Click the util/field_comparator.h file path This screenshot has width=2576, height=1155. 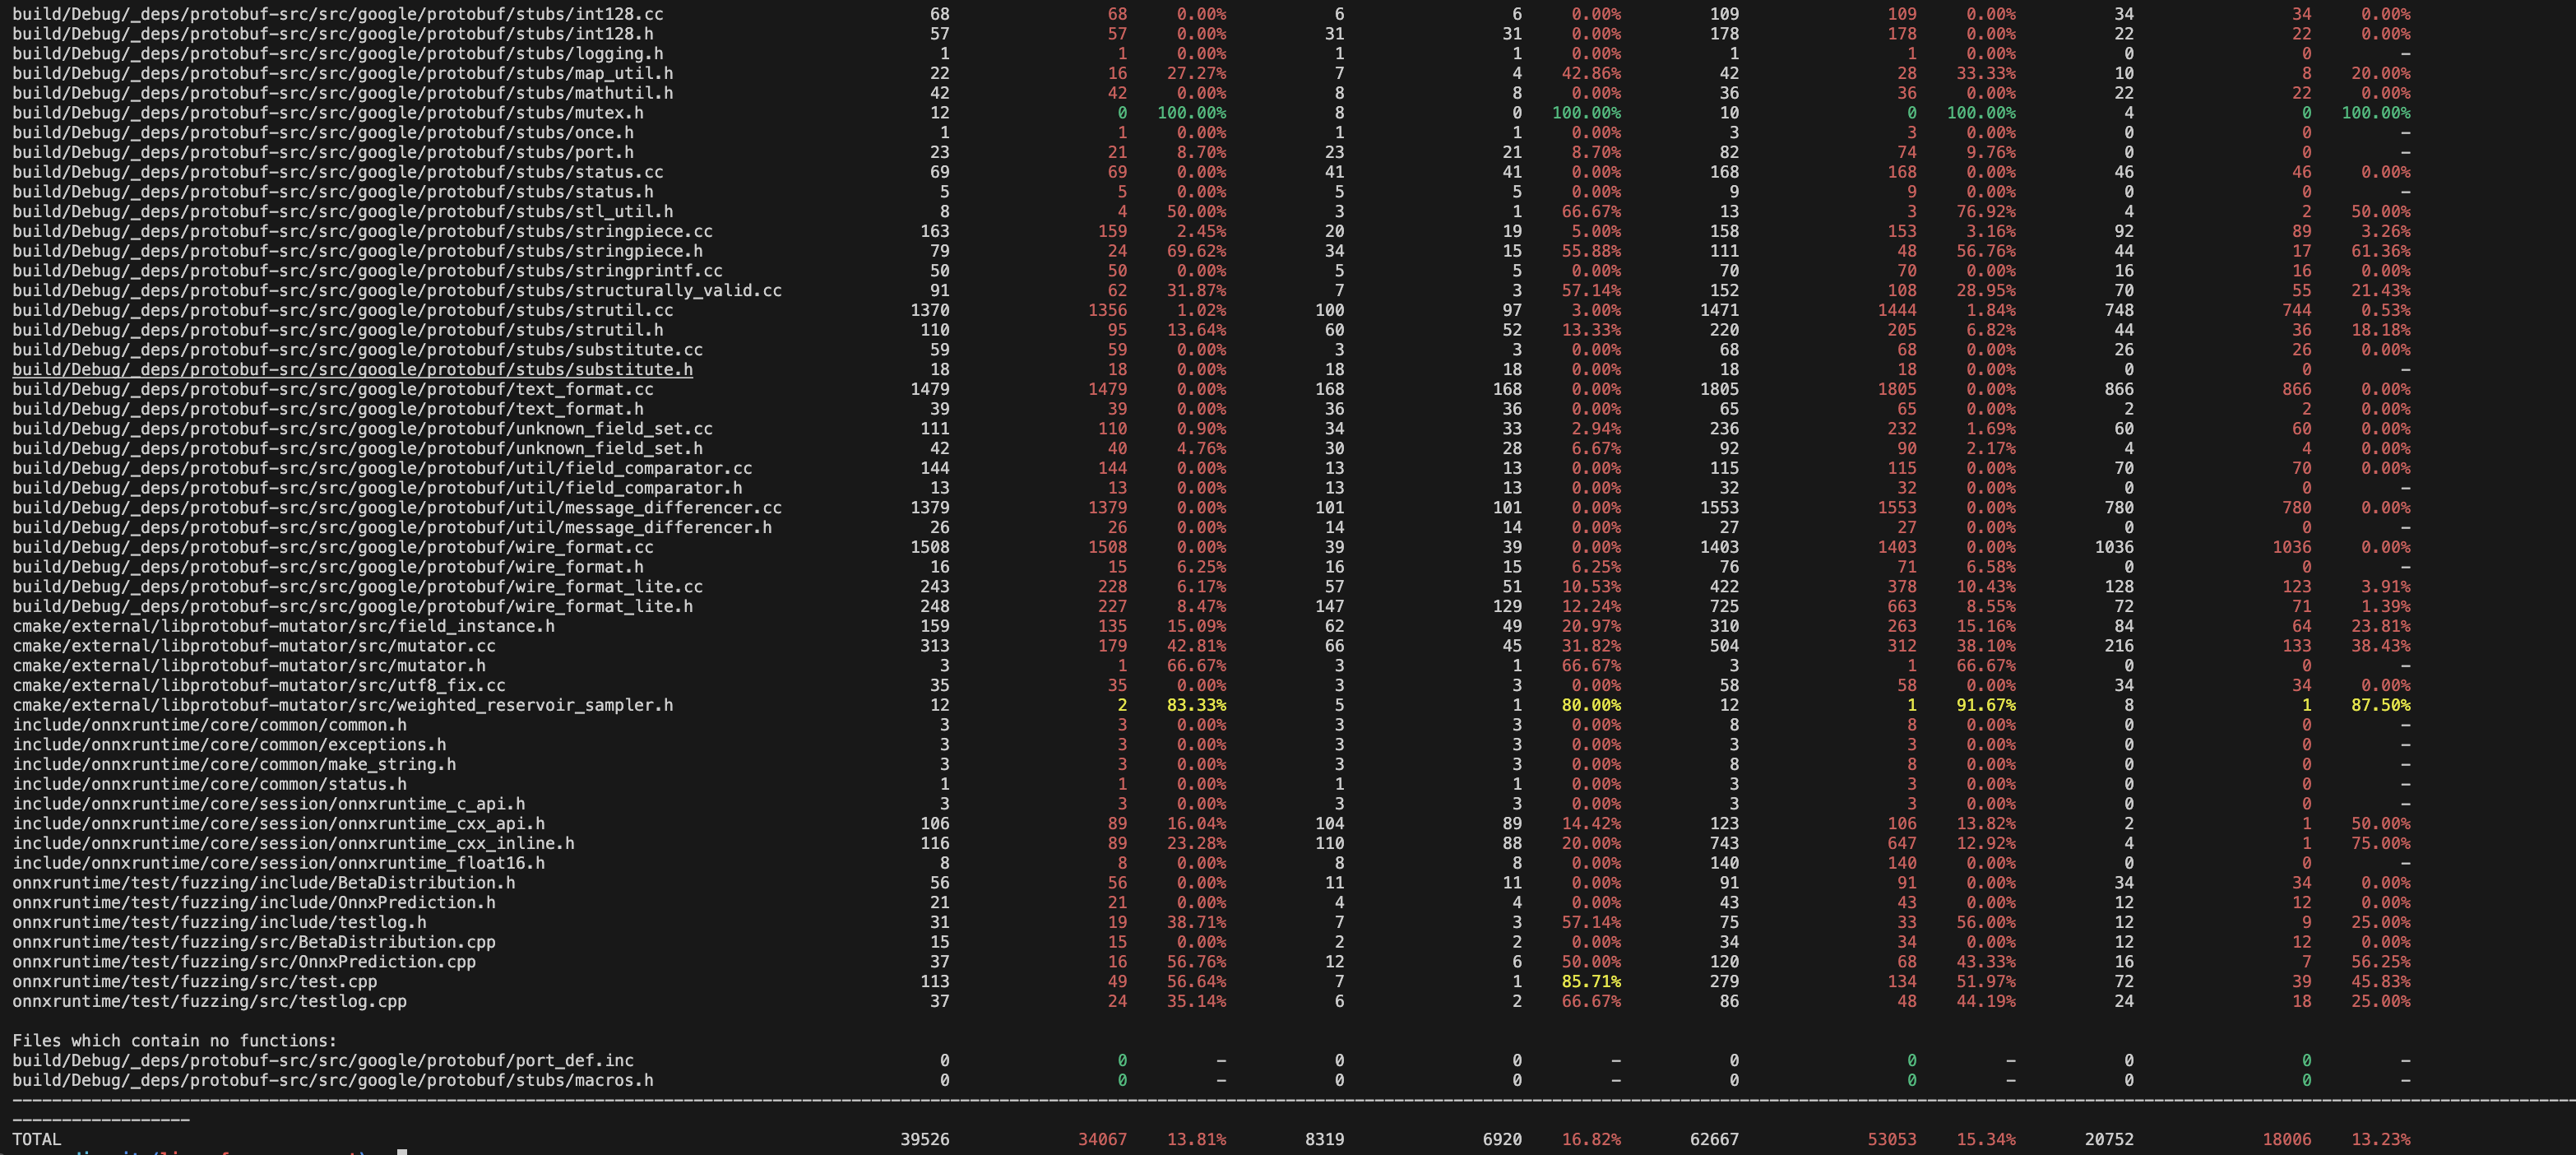pyautogui.click(x=377, y=488)
